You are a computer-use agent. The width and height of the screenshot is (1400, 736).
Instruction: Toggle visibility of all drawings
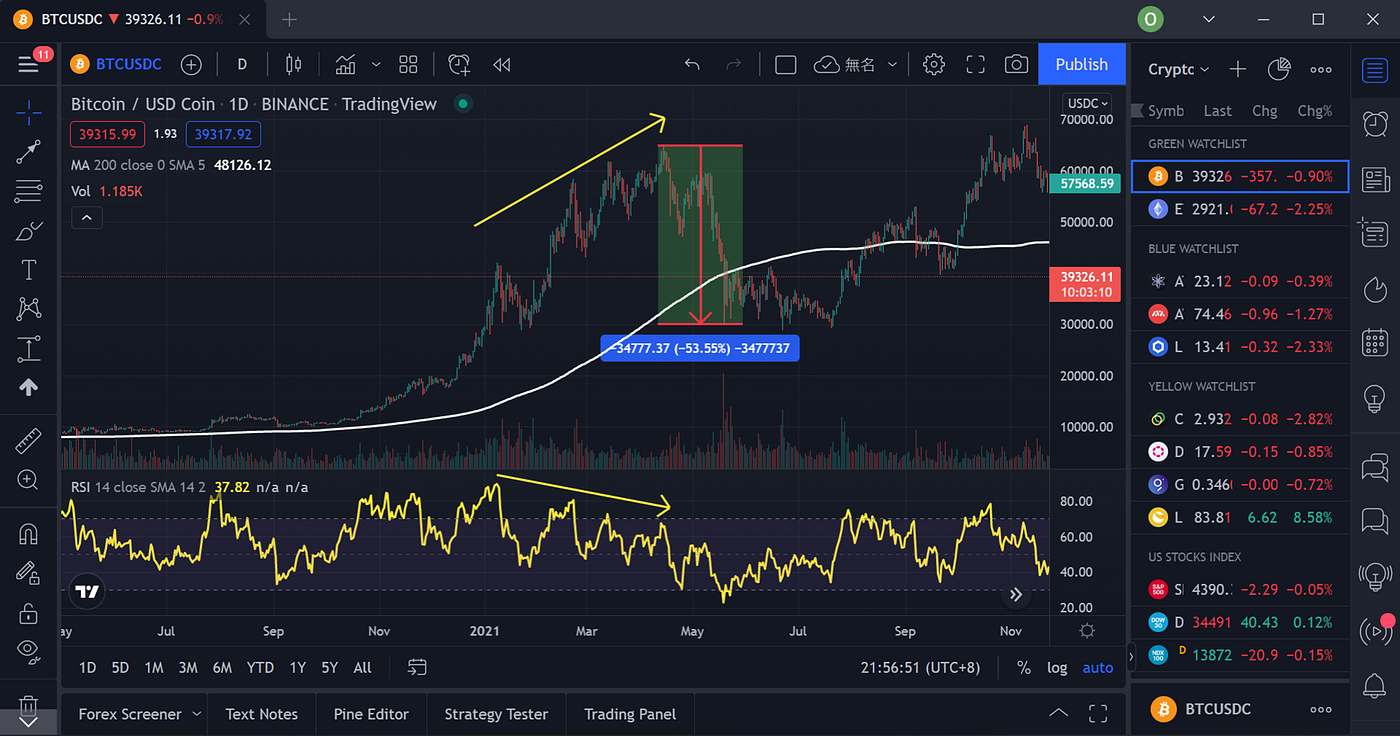tap(29, 651)
